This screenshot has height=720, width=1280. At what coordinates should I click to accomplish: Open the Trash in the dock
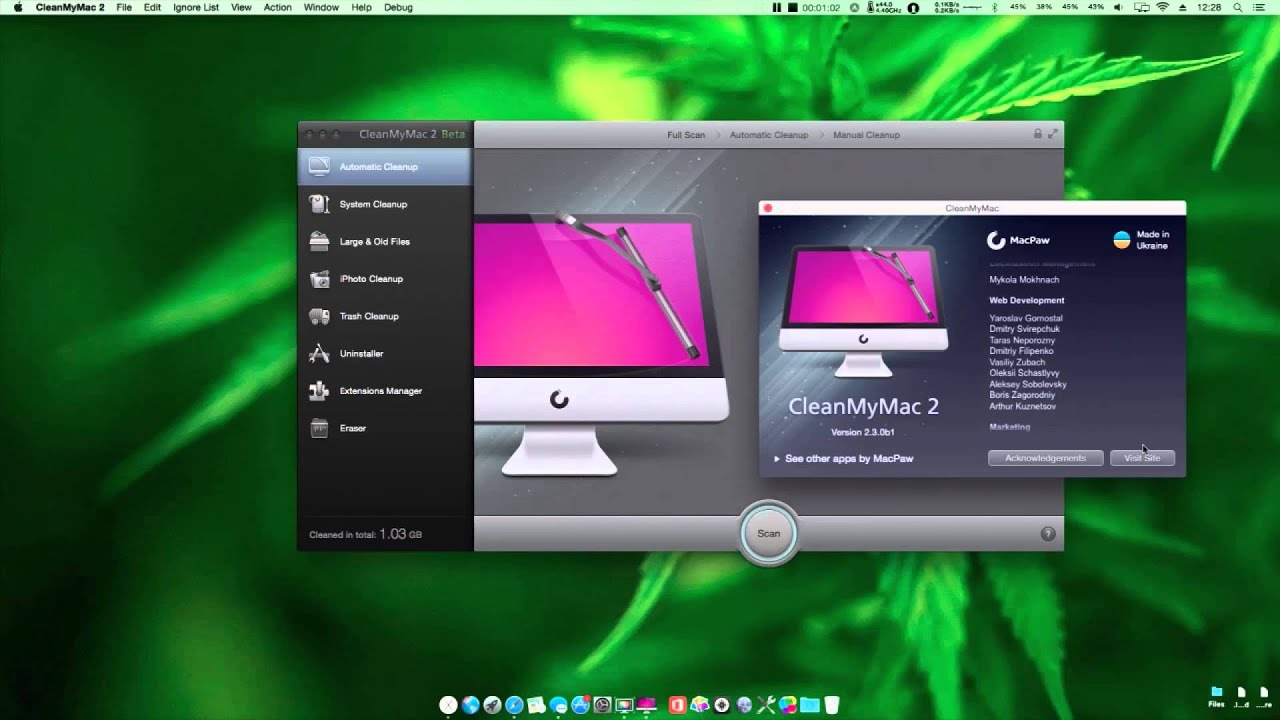[x=832, y=705]
